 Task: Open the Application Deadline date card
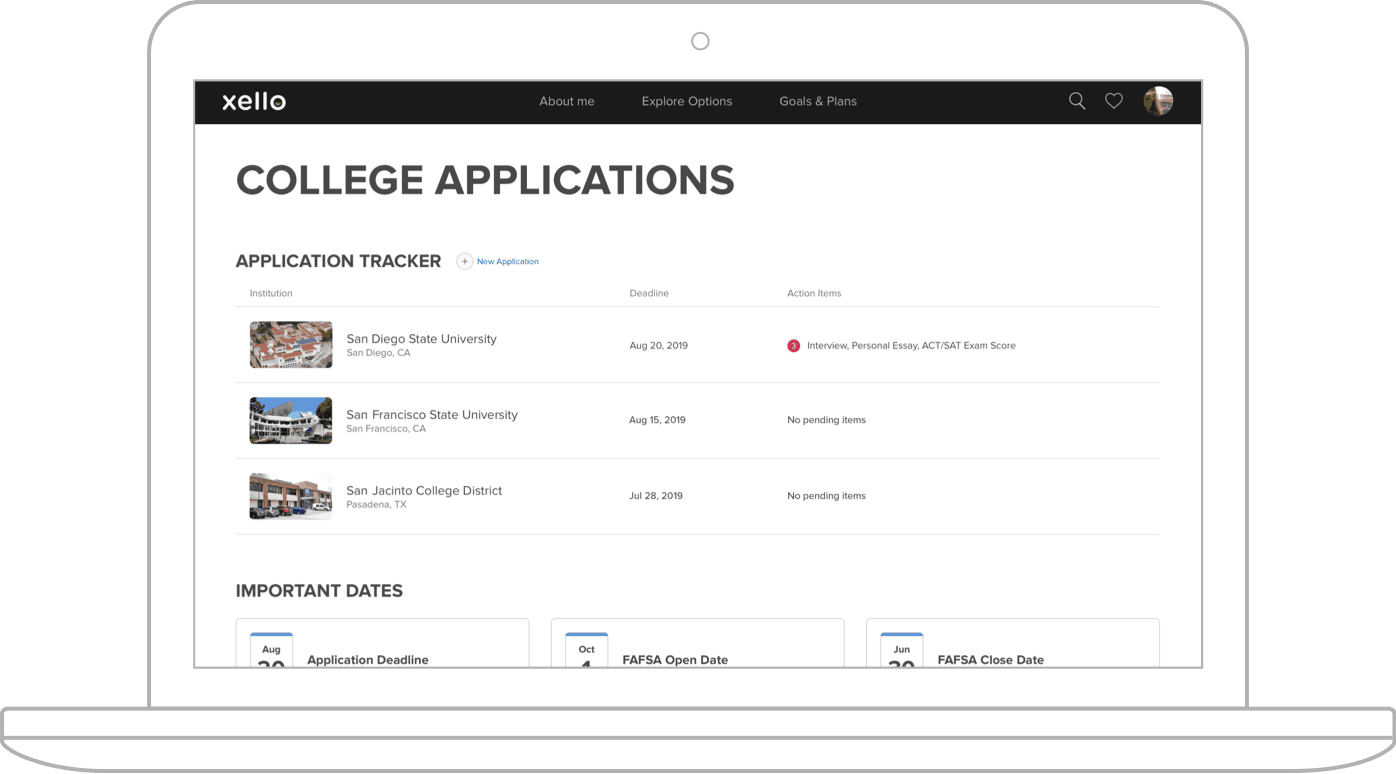[x=382, y=643]
